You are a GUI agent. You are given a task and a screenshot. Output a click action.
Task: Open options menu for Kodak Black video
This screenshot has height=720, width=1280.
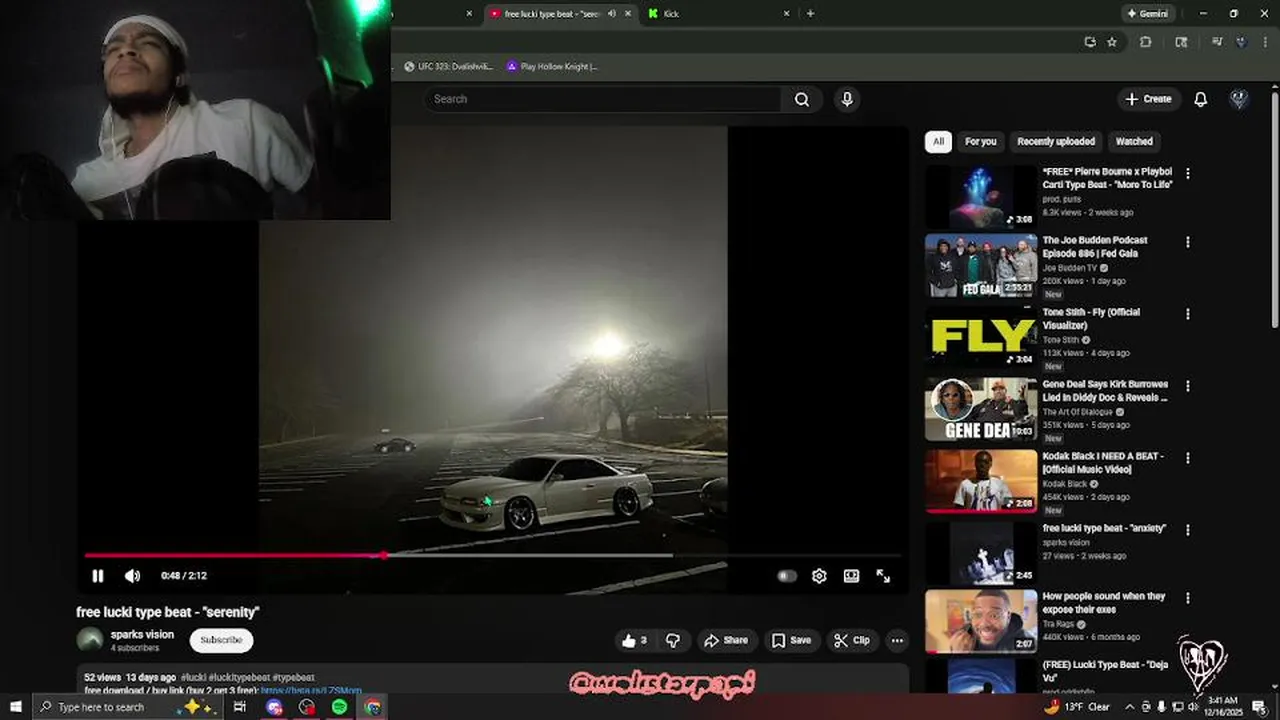[1187, 458]
